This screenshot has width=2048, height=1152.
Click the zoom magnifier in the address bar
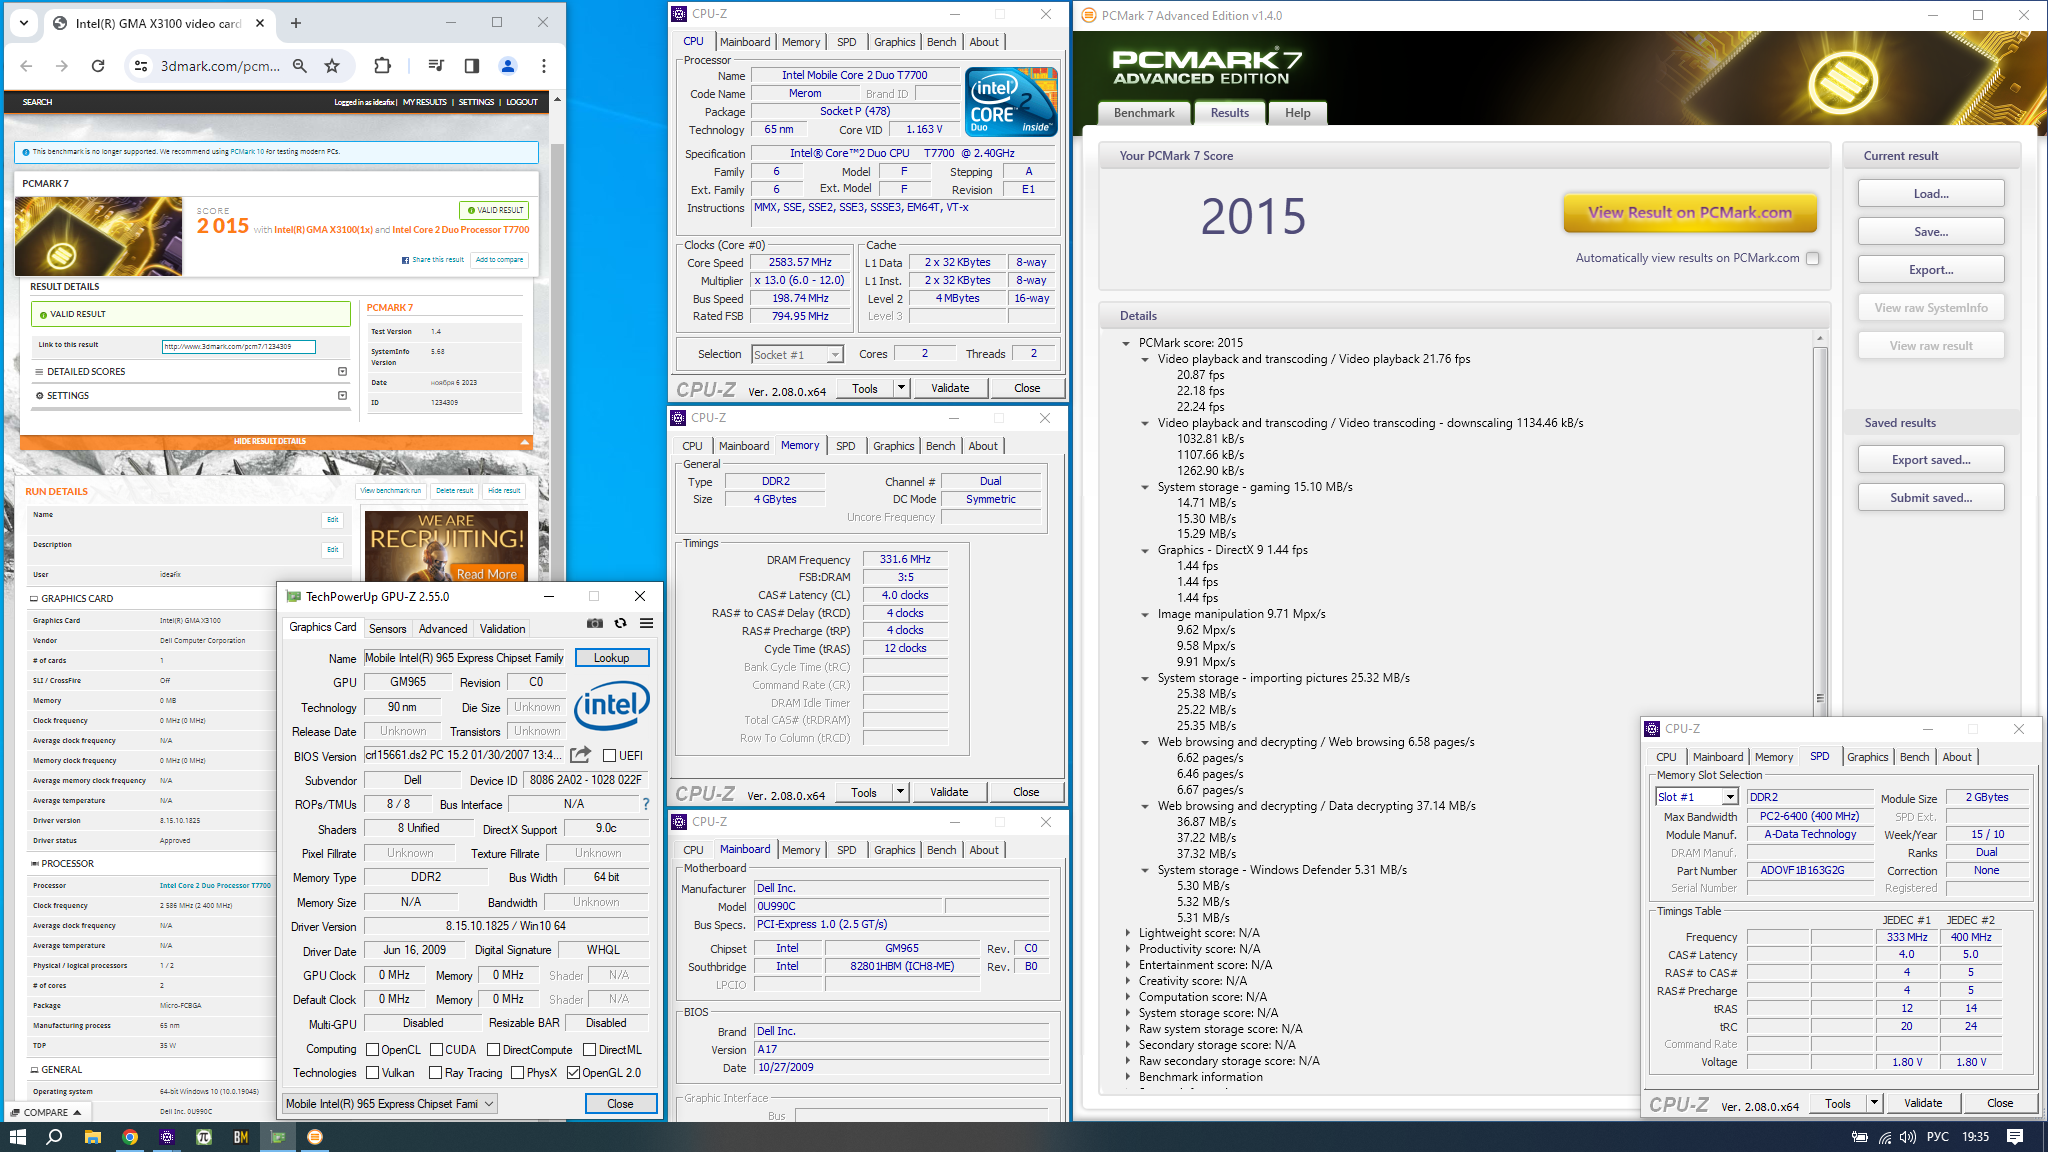point(300,66)
